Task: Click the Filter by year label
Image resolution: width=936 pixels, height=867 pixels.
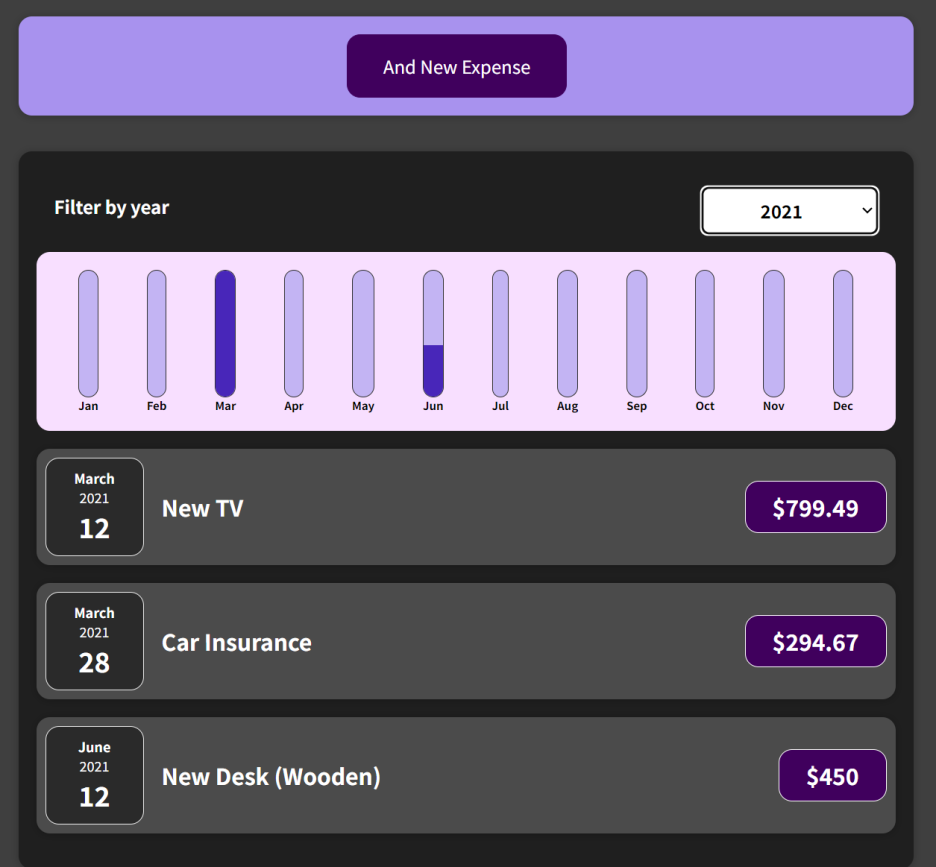Action: coord(112,208)
